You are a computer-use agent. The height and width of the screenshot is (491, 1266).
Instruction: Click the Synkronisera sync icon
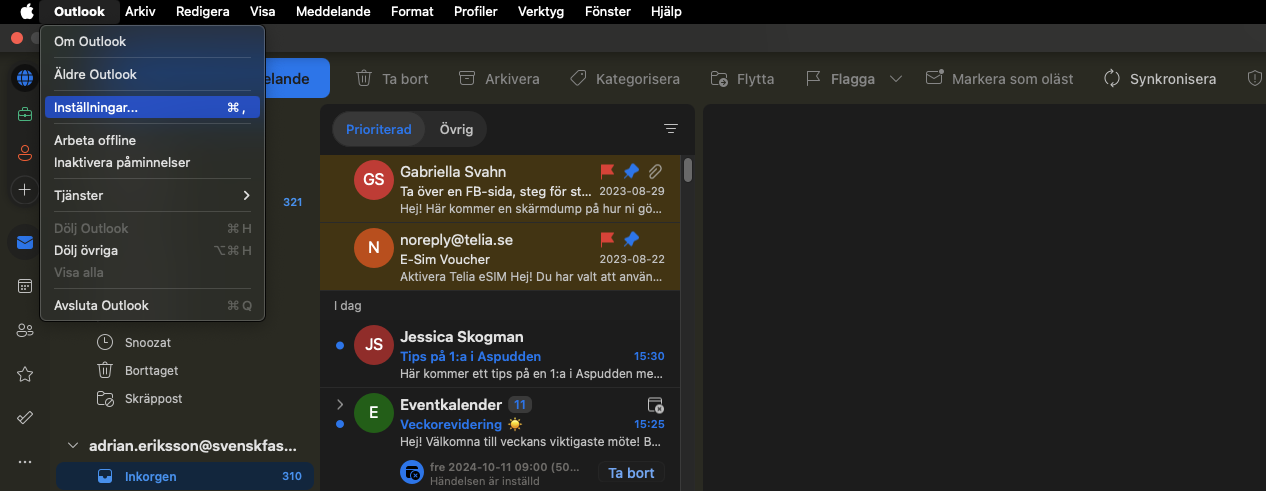pyautogui.click(x=1111, y=79)
